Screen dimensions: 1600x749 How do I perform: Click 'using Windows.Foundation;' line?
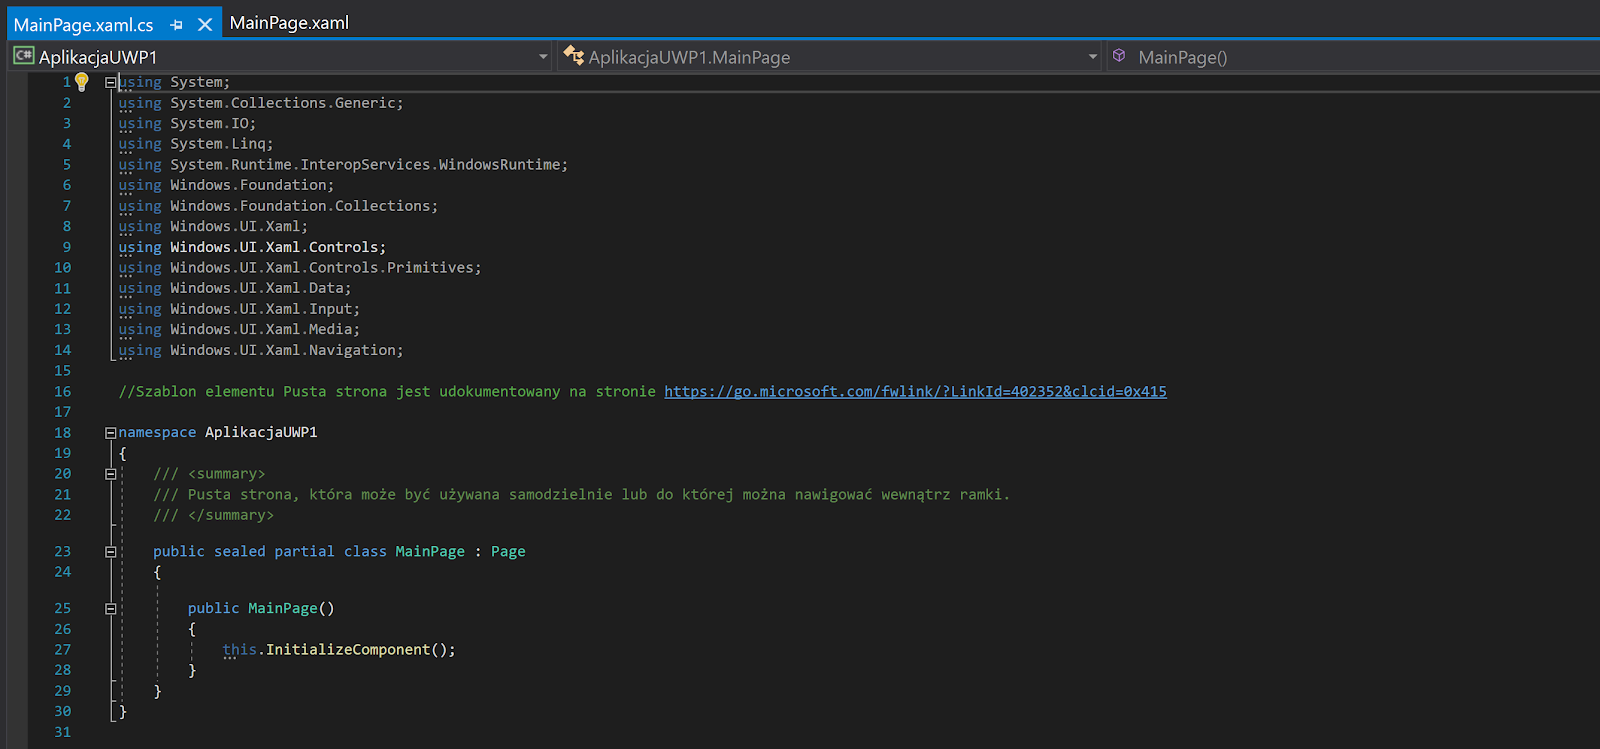tap(226, 185)
